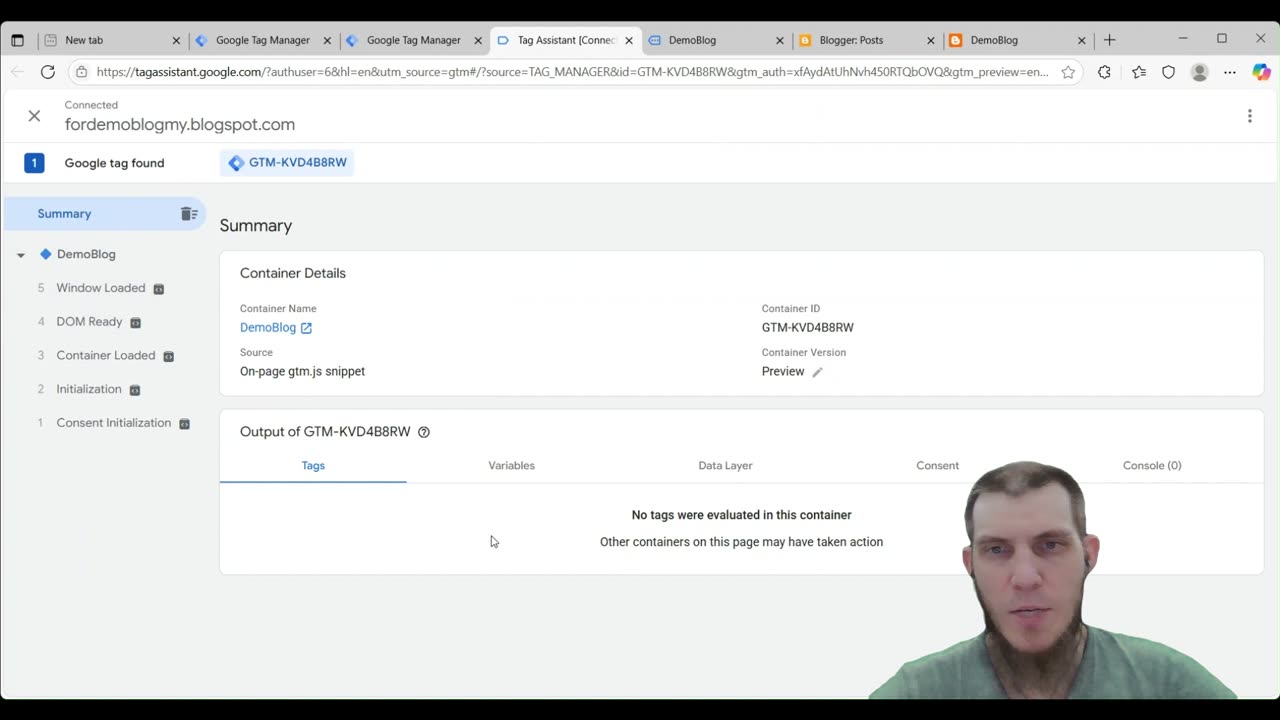Add a new browser tab with plus
The width and height of the screenshot is (1280, 720).
1109,40
